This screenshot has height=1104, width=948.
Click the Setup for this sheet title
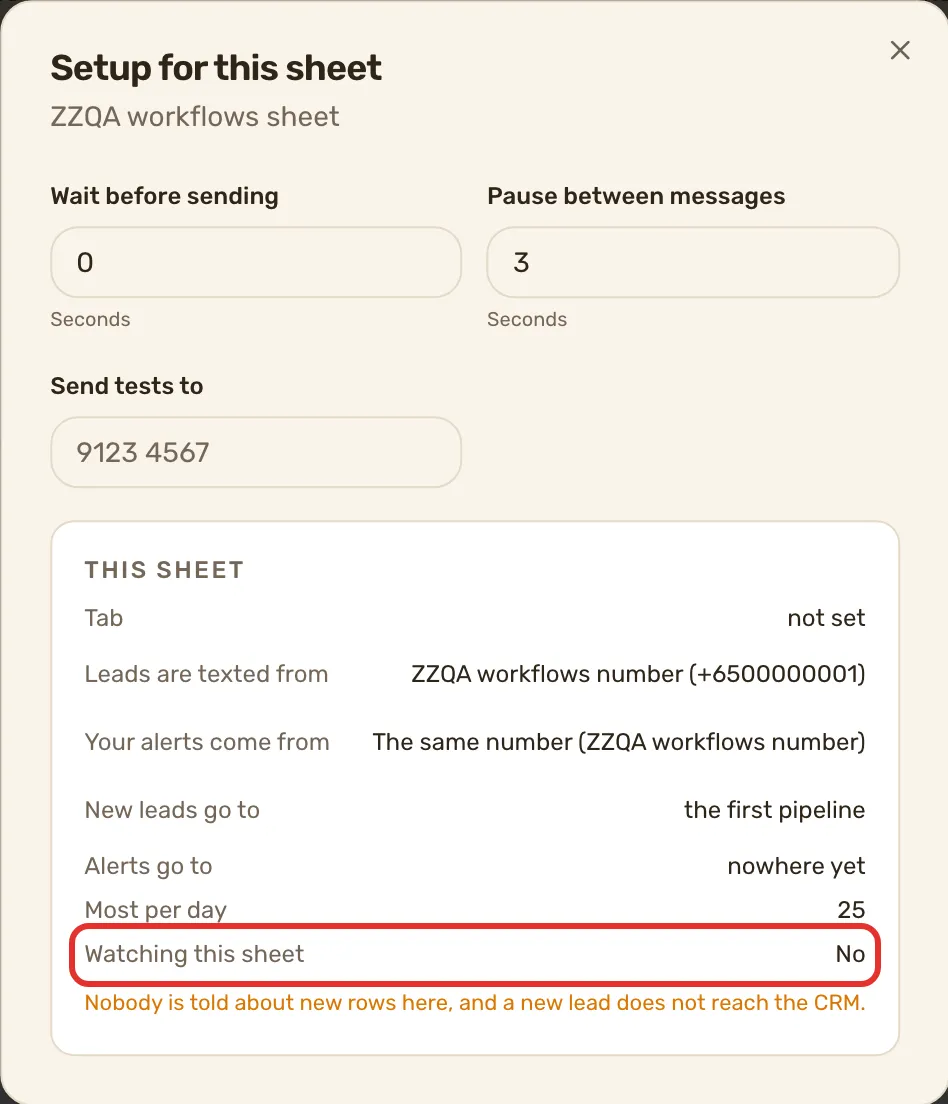[216, 68]
